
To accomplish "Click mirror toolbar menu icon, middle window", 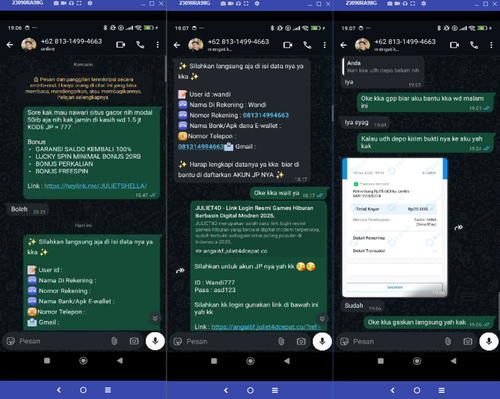I will [275, 390].
